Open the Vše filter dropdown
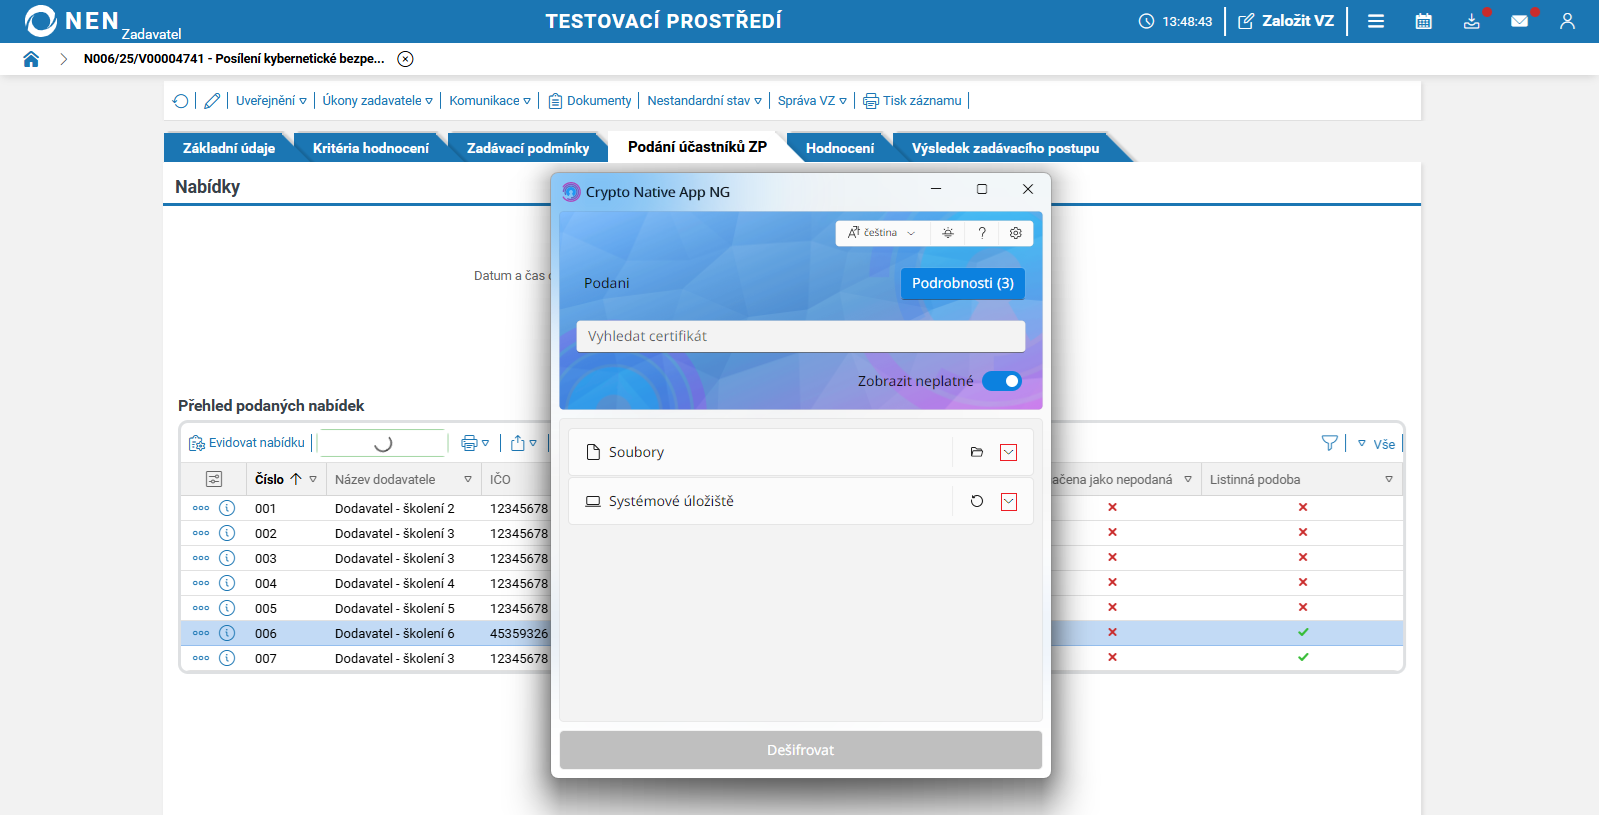Screen dimensions: 1599x815 [x=1376, y=444]
